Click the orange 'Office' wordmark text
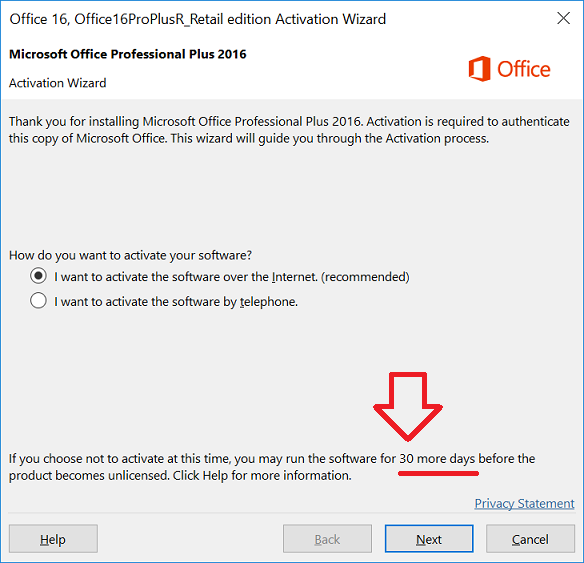The image size is (584, 563). pyautogui.click(x=524, y=69)
